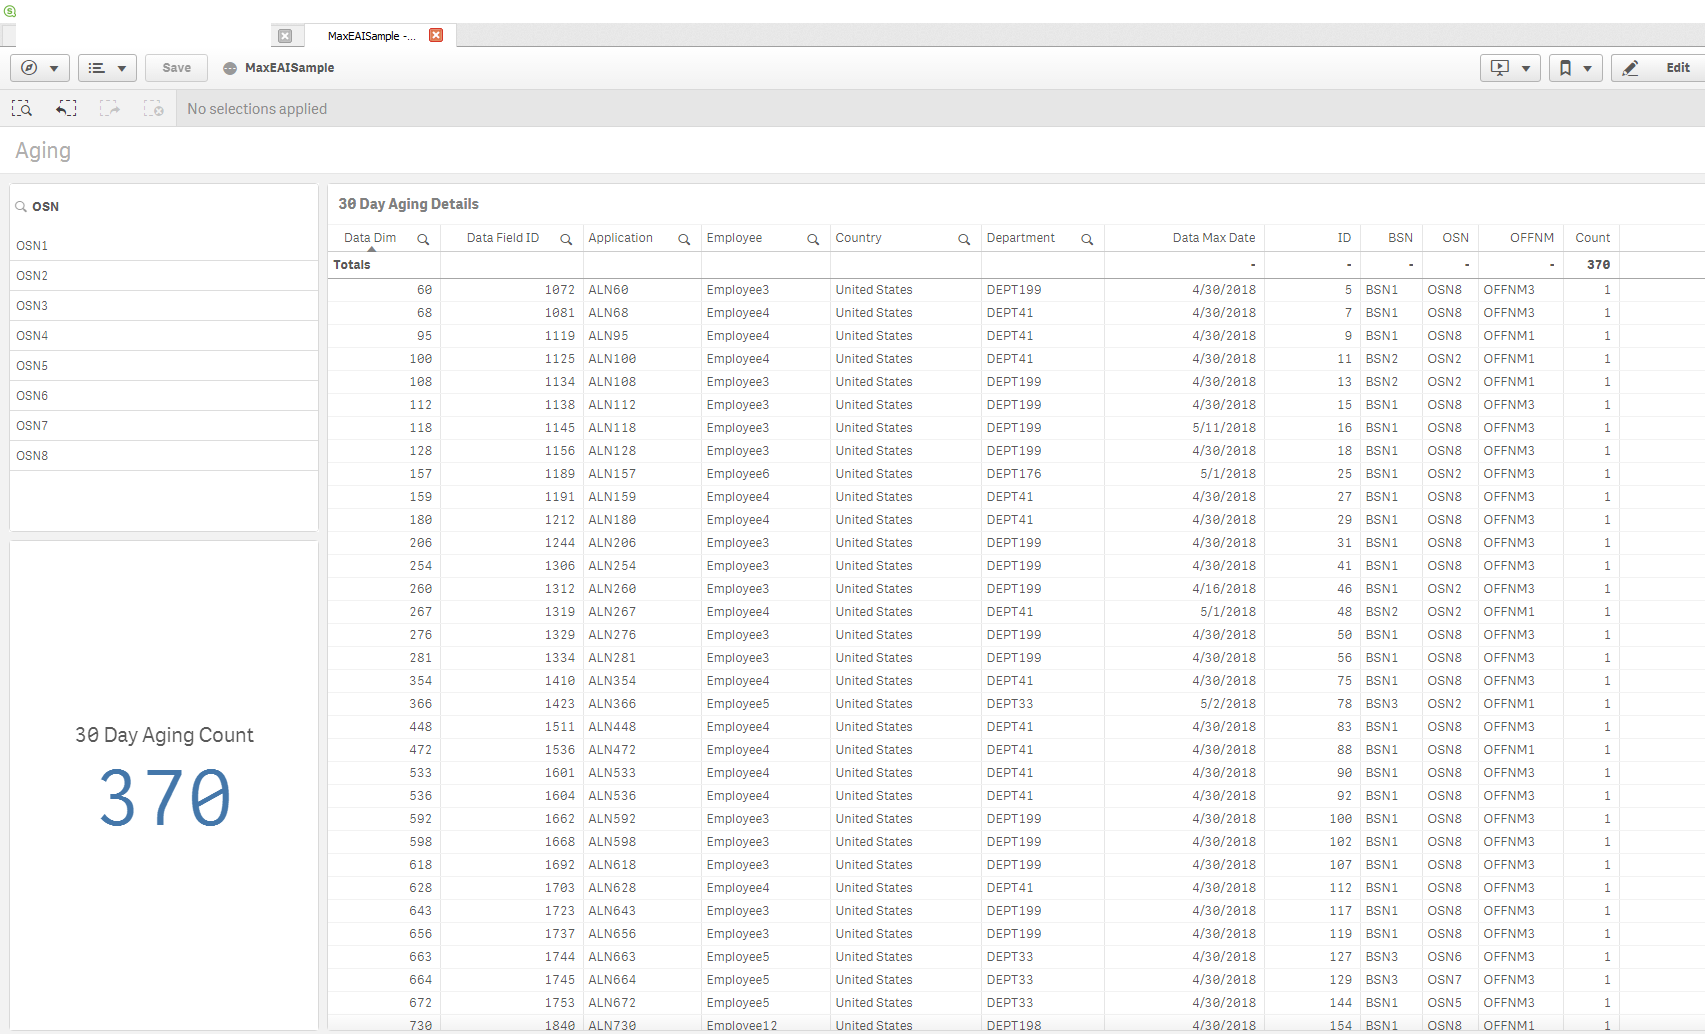
Task: Select 5/2/2018 date cell
Action: [1184, 704]
